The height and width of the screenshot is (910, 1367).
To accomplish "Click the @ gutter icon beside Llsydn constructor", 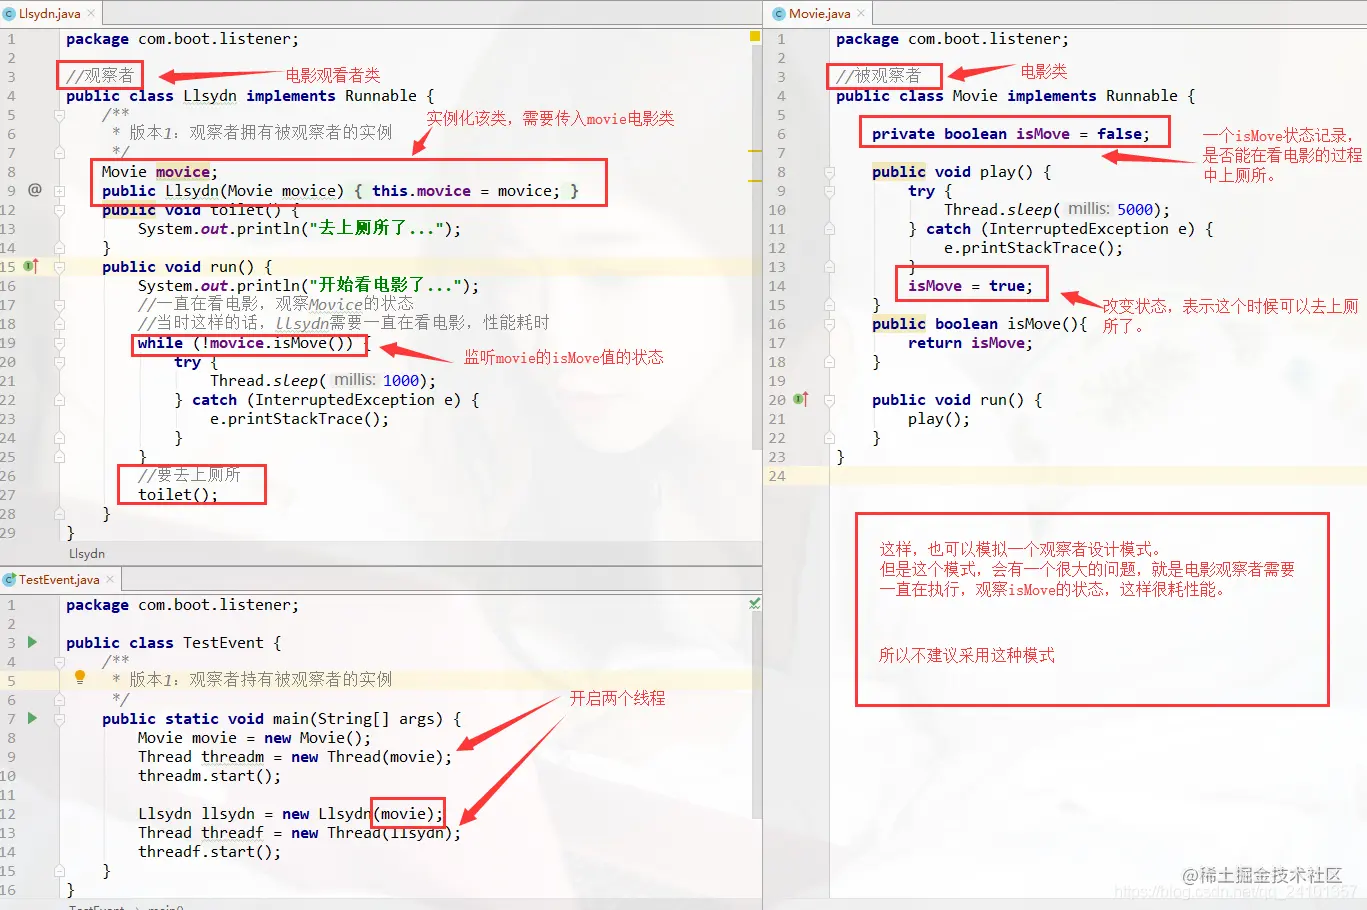I will tap(35, 189).
